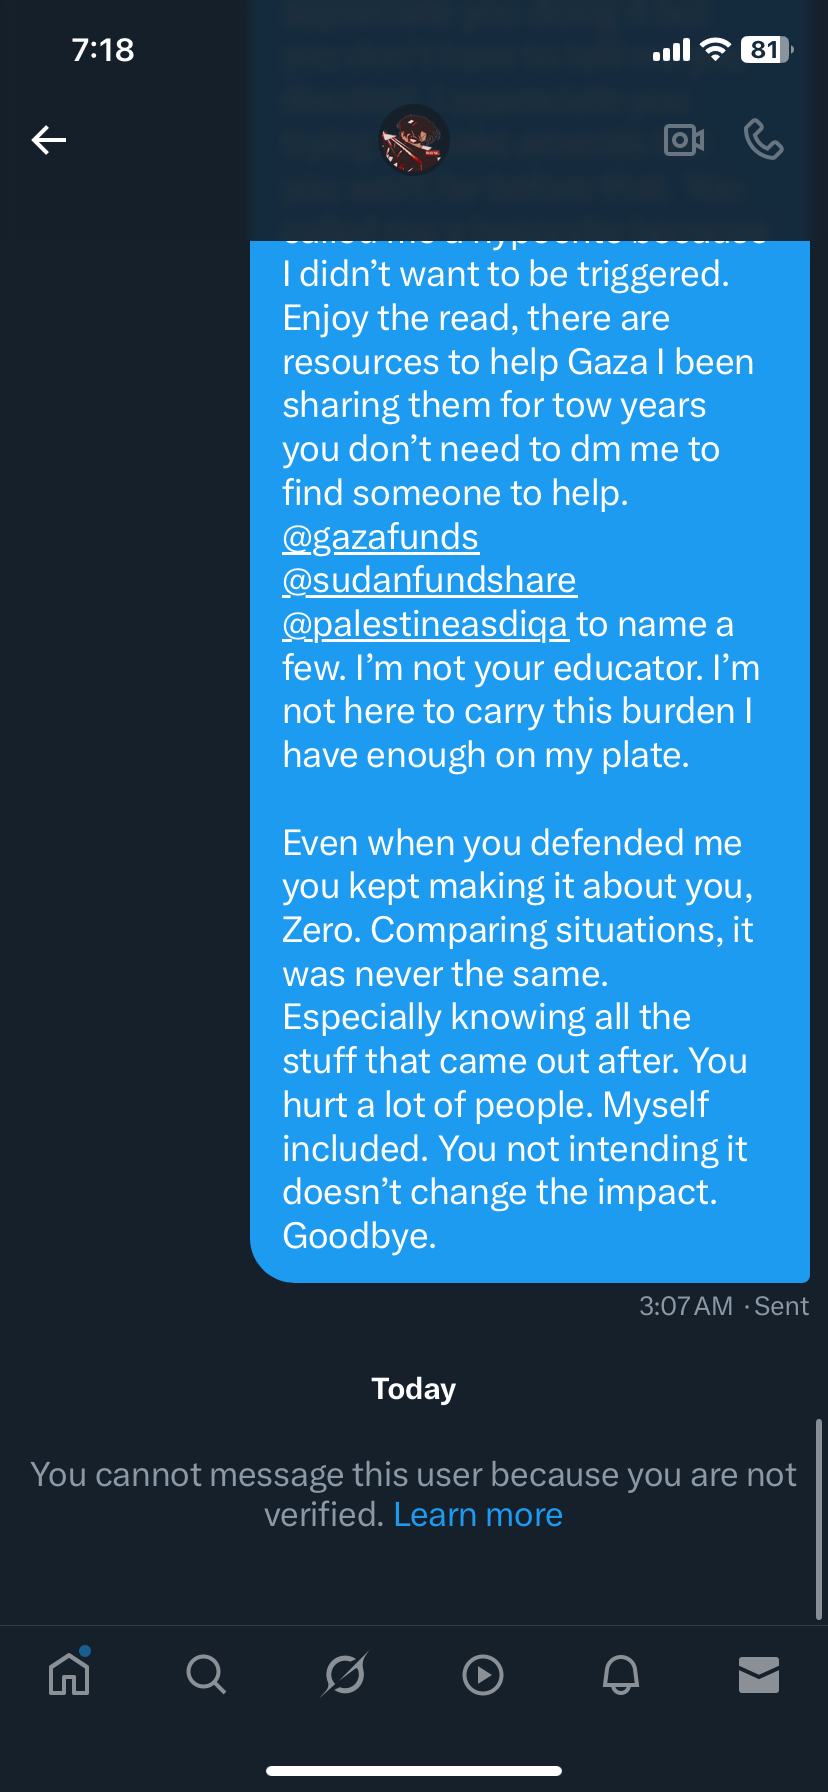
Task: Tap the 3:07 AM Sent timestamp
Action: (724, 1306)
